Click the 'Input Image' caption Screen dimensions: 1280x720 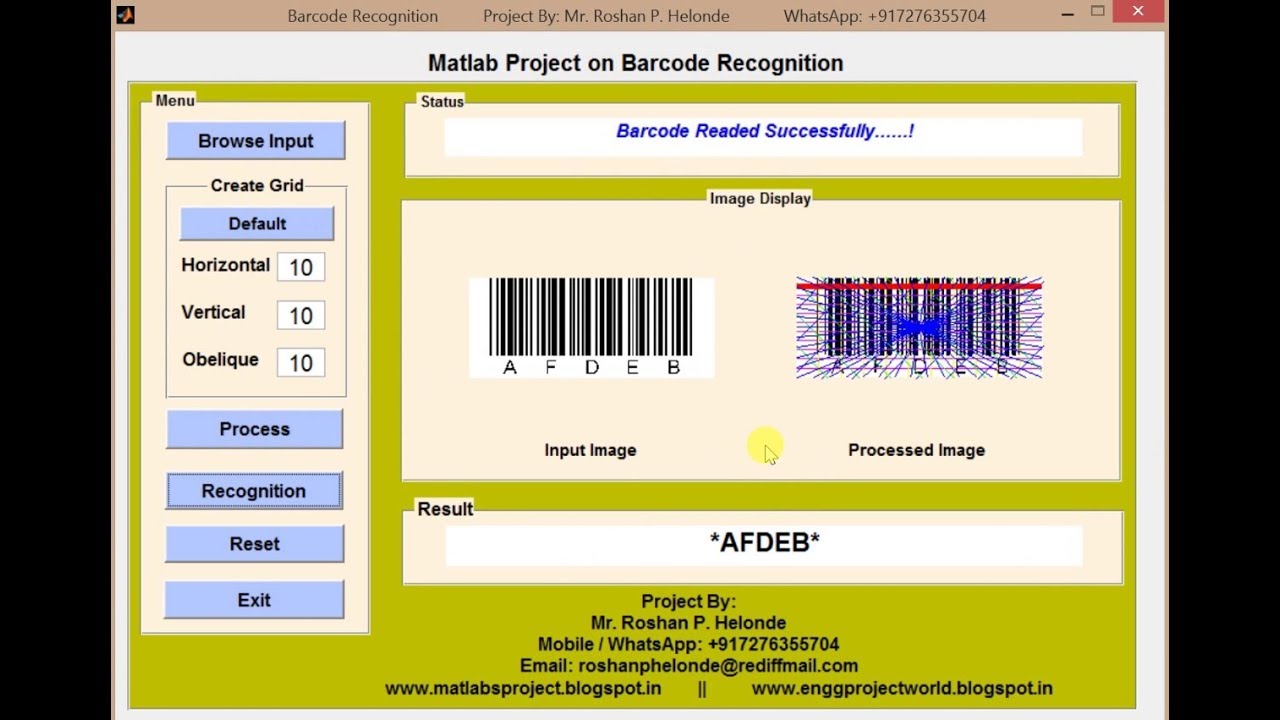(x=590, y=450)
